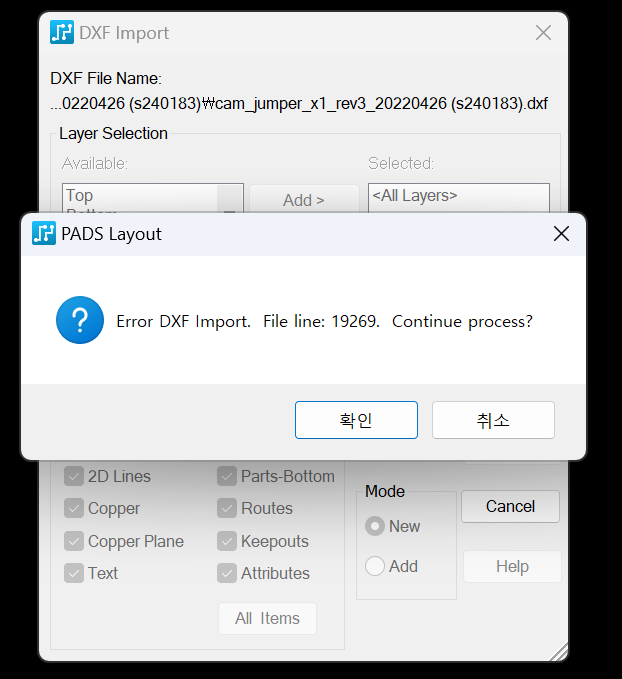Close the PADS Layout error dialog

561,234
